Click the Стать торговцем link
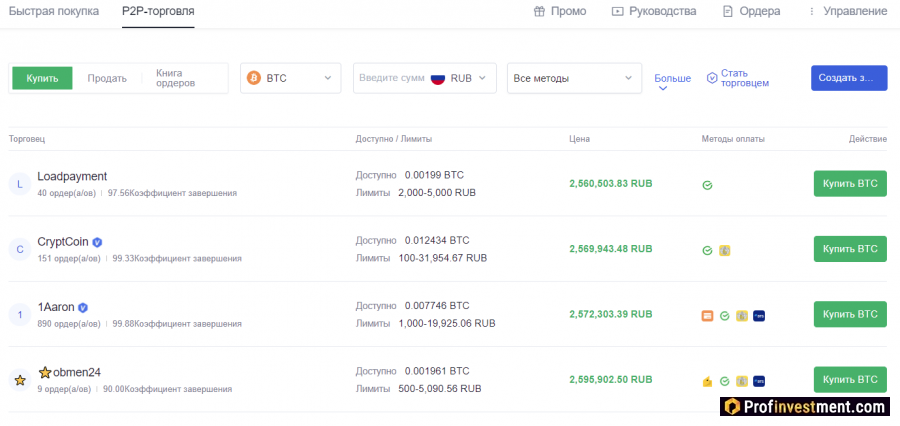 tap(744, 78)
